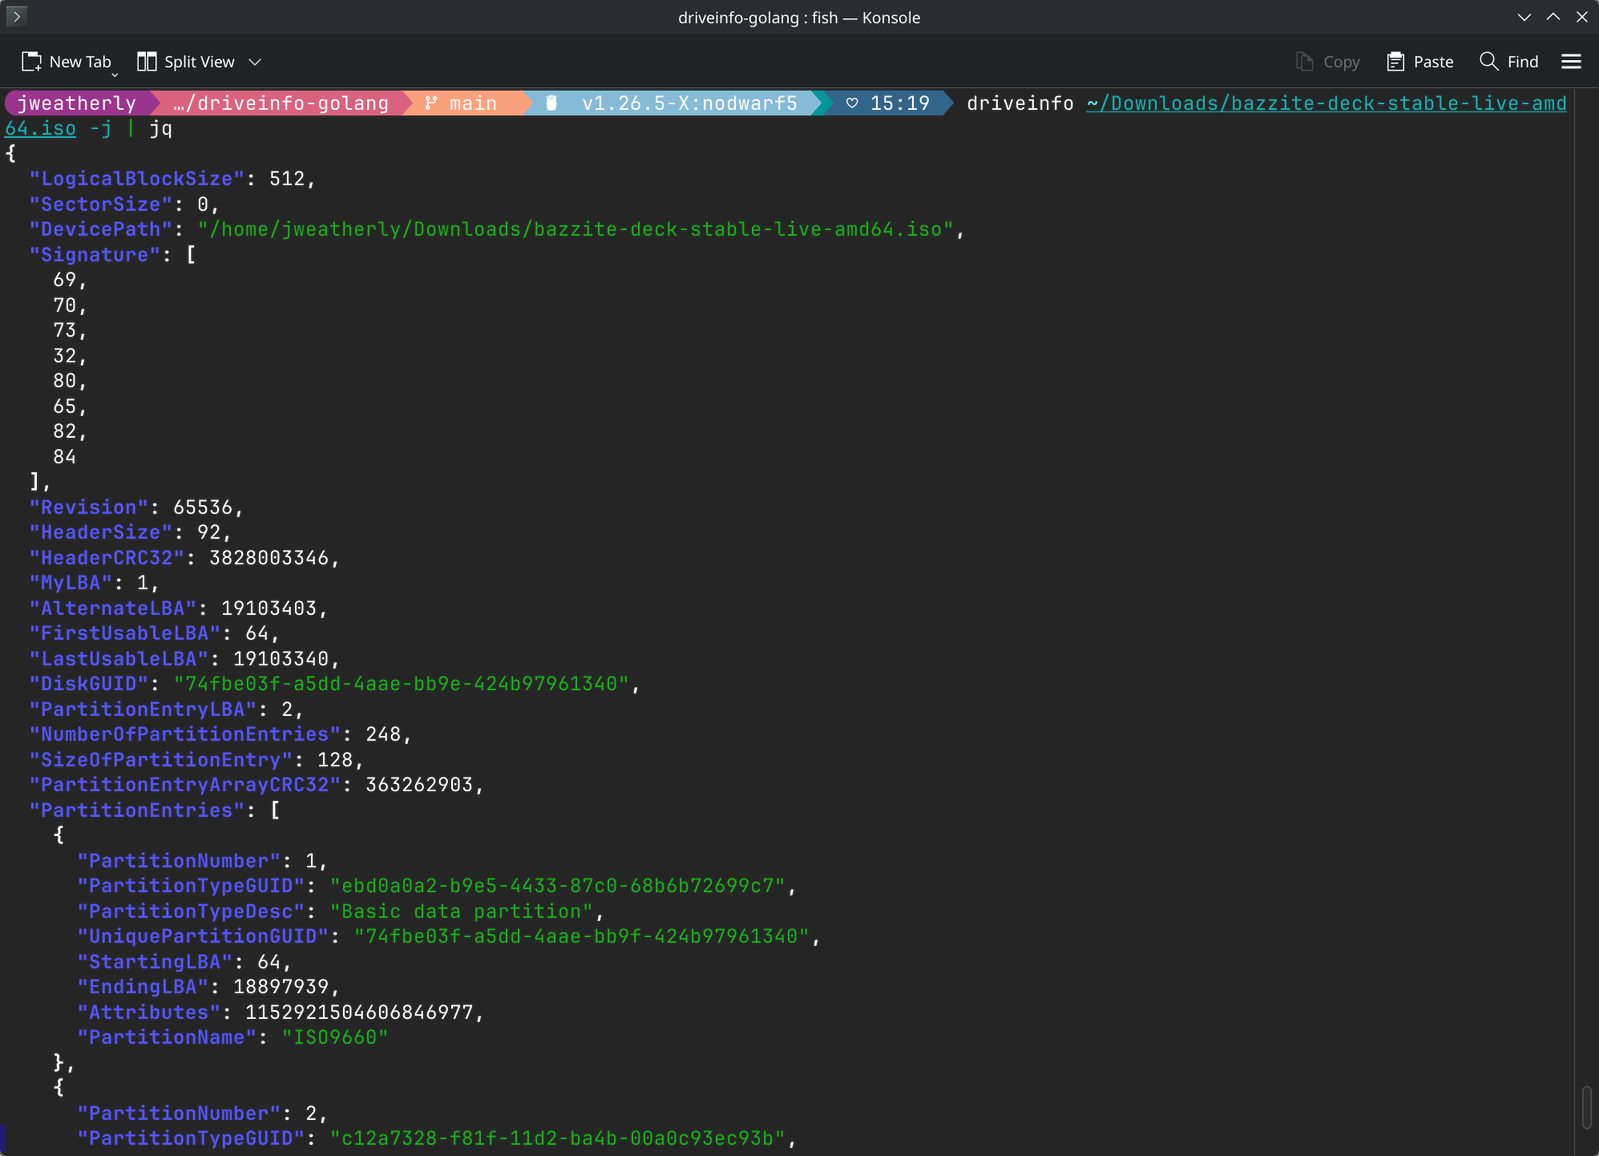Open the hamburger menu

(x=1571, y=62)
